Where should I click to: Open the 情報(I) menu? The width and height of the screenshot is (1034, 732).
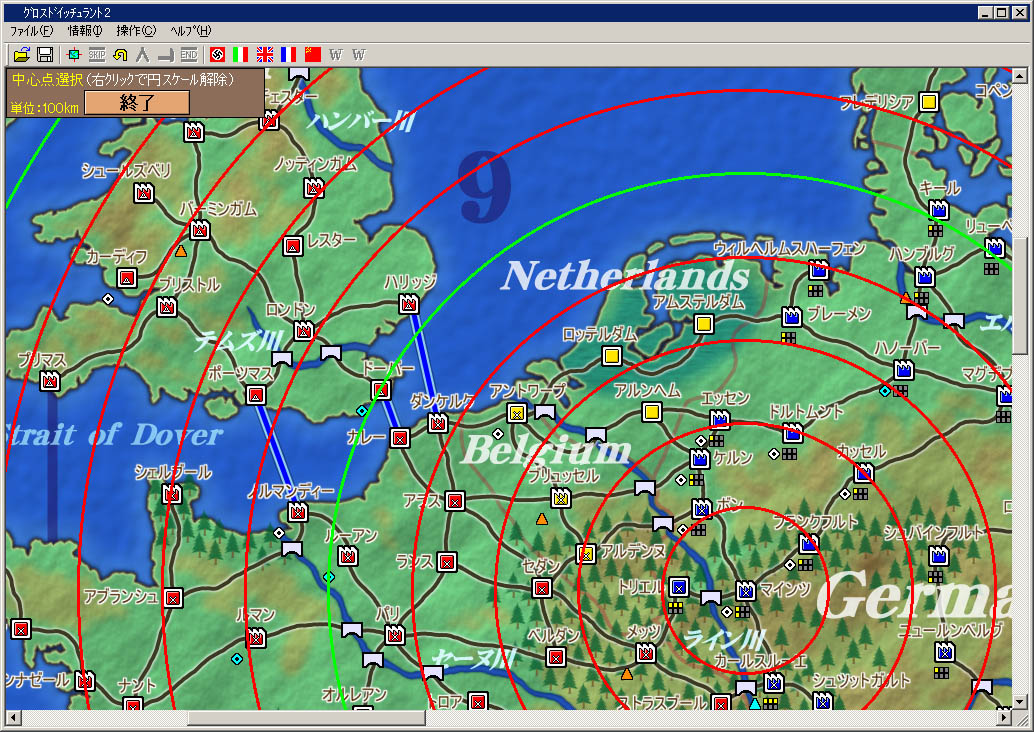(84, 31)
